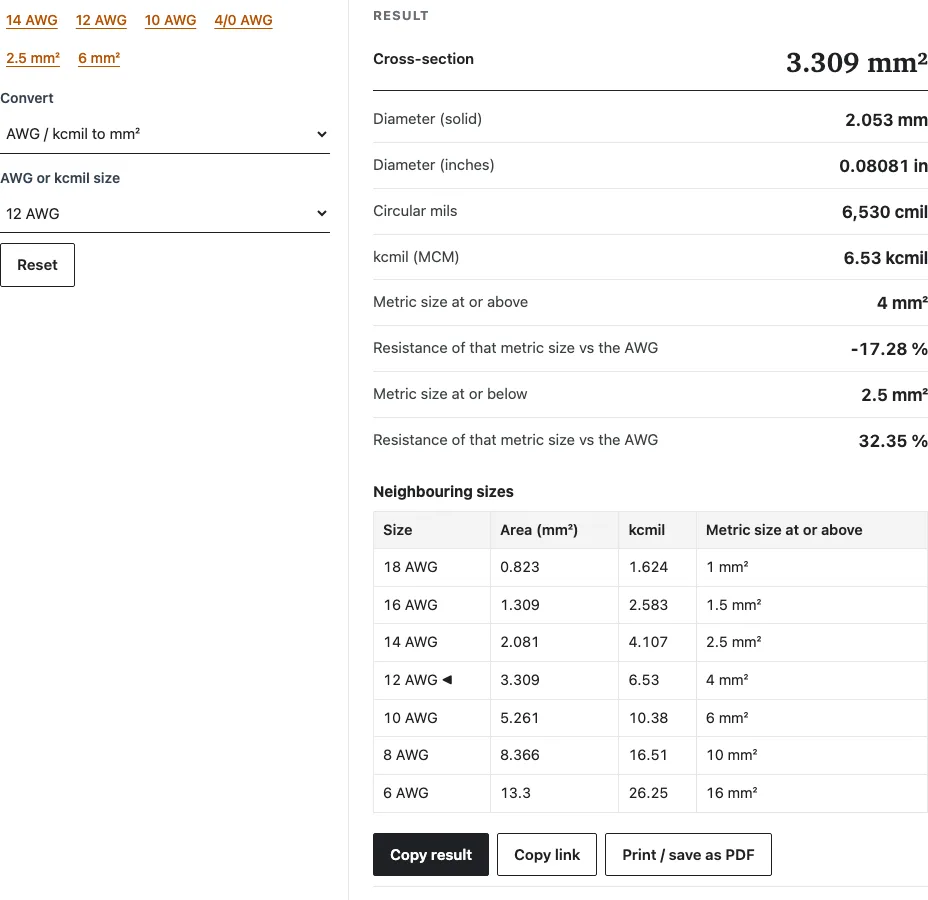Click the Circular mils label

pos(415,211)
